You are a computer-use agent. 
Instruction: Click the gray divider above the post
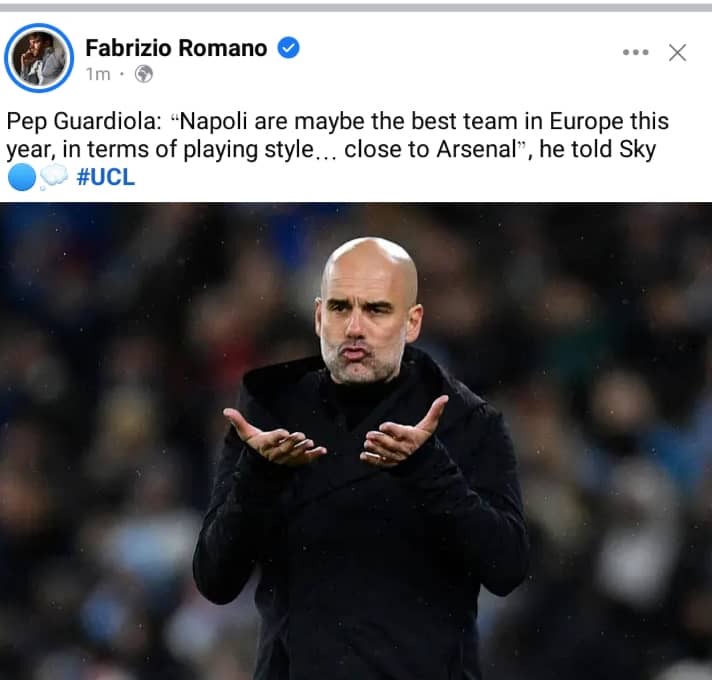[356, 8]
